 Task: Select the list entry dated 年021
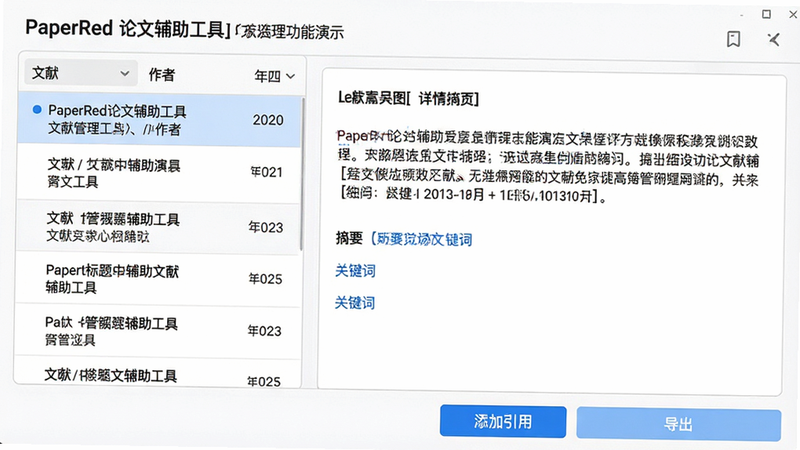[x=159, y=173]
